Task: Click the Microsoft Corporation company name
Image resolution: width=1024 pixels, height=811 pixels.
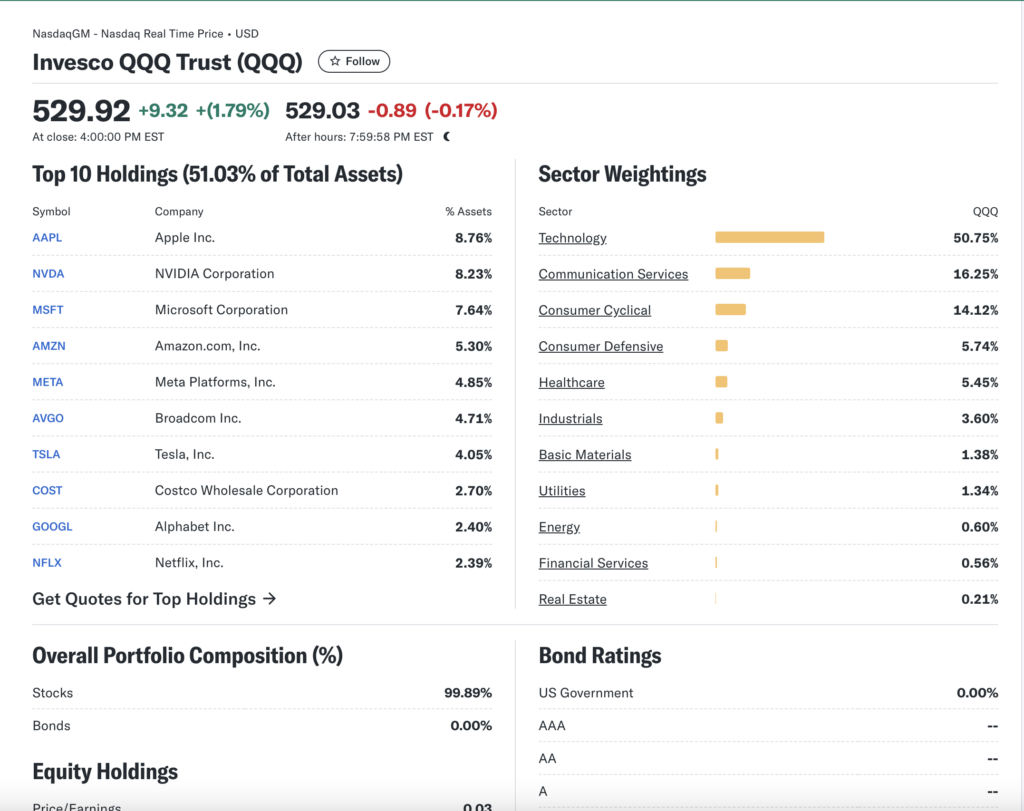Action: click(221, 310)
